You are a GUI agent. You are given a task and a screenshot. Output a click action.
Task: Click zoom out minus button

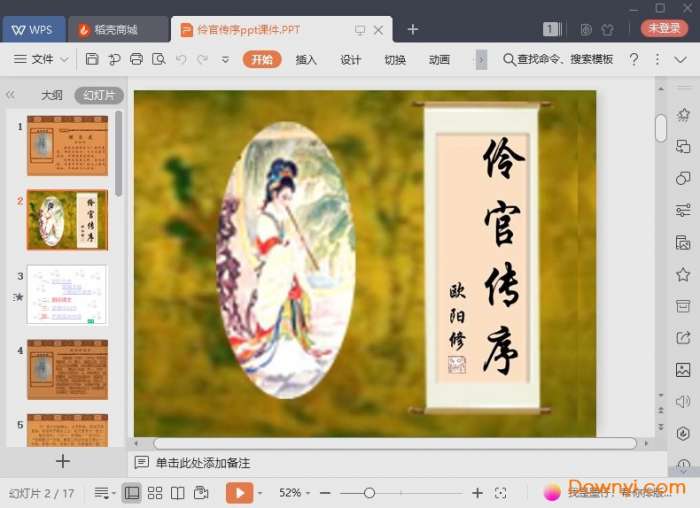(325, 493)
